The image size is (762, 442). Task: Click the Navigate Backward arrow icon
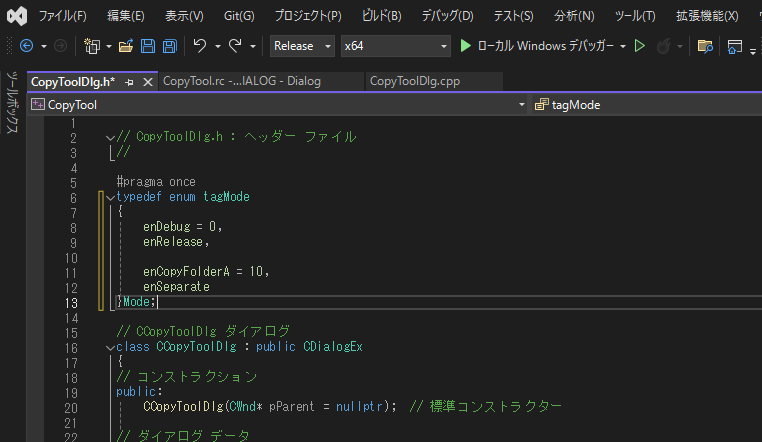click(26, 46)
